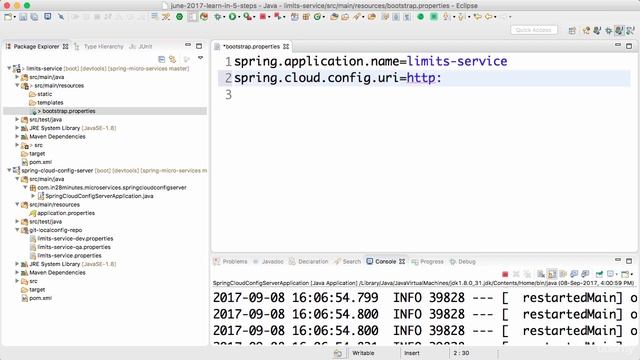Click the Save All toolbar icon
This screenshot has height=360, width=640.
pos(34,17)
